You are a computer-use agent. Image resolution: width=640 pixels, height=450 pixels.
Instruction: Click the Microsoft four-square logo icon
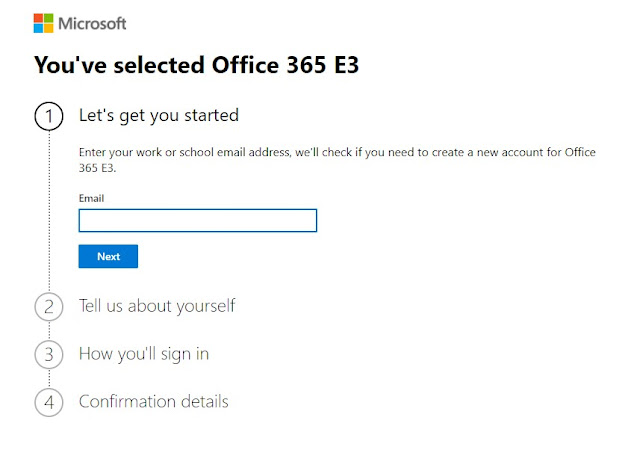tap(44, 23)
